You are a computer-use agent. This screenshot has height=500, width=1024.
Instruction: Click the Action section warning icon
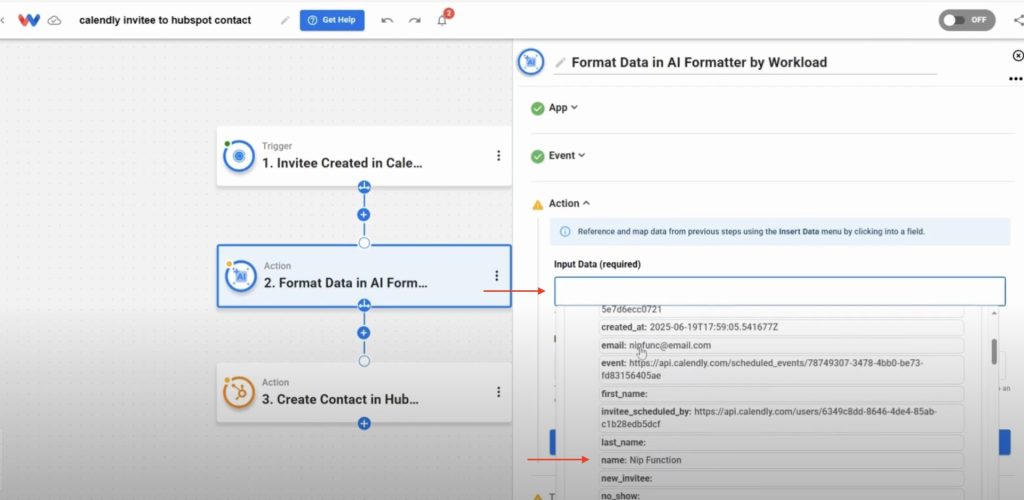tap(537, 204)
